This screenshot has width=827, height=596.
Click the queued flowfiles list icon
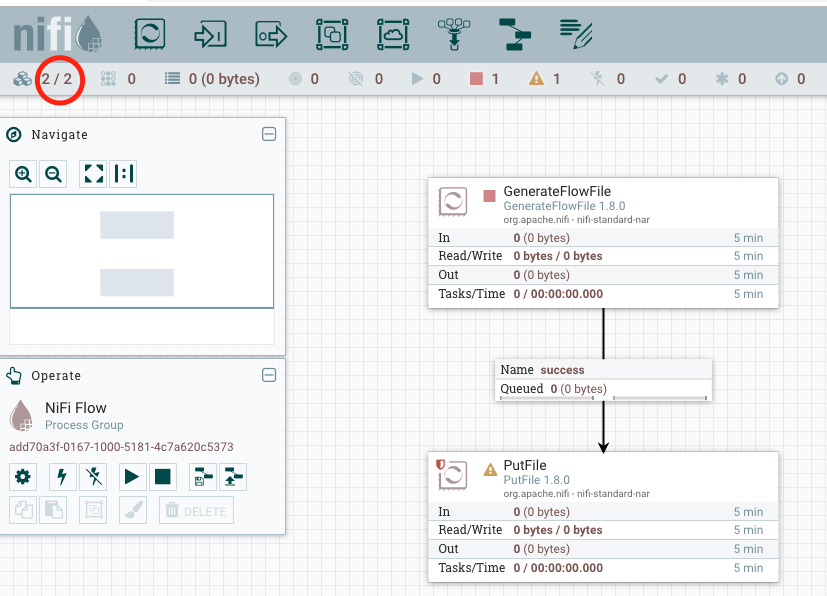172,79
